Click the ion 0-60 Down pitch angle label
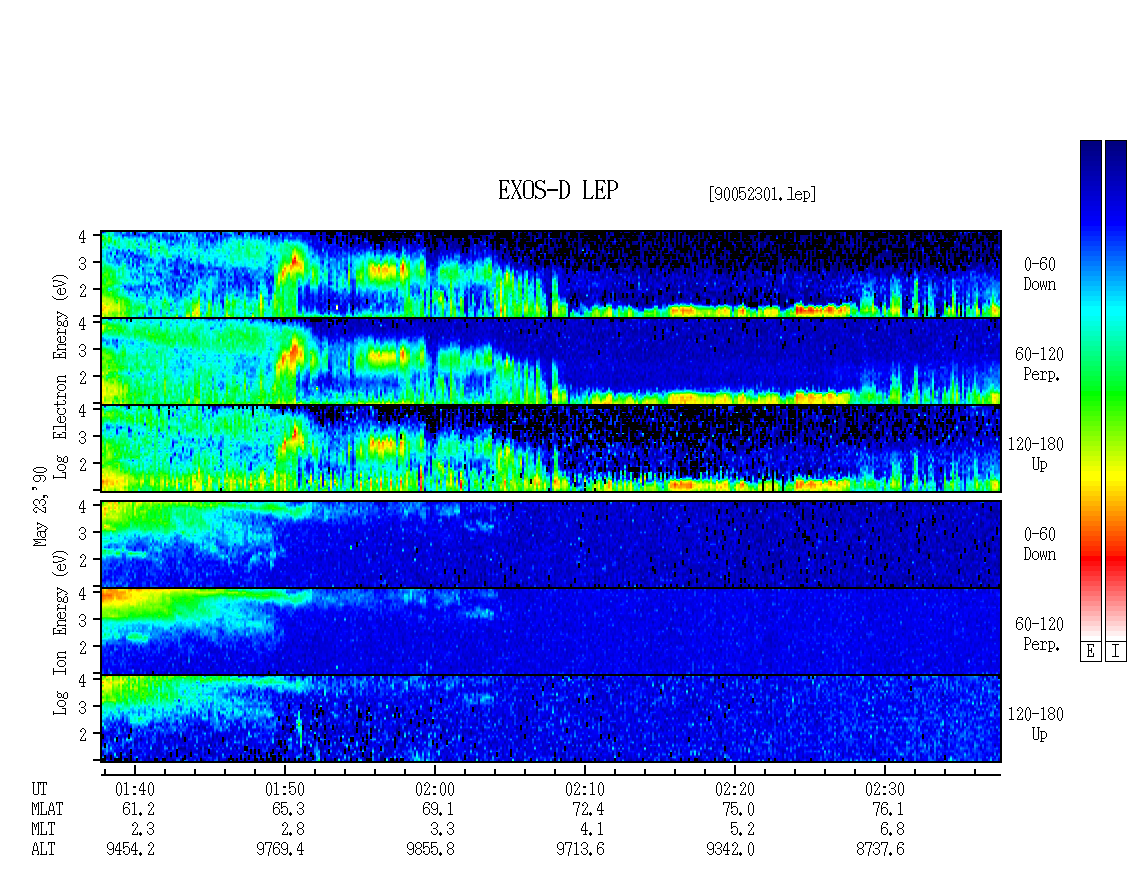This screenshot has height=875, width=1130. click(1039, 544)
